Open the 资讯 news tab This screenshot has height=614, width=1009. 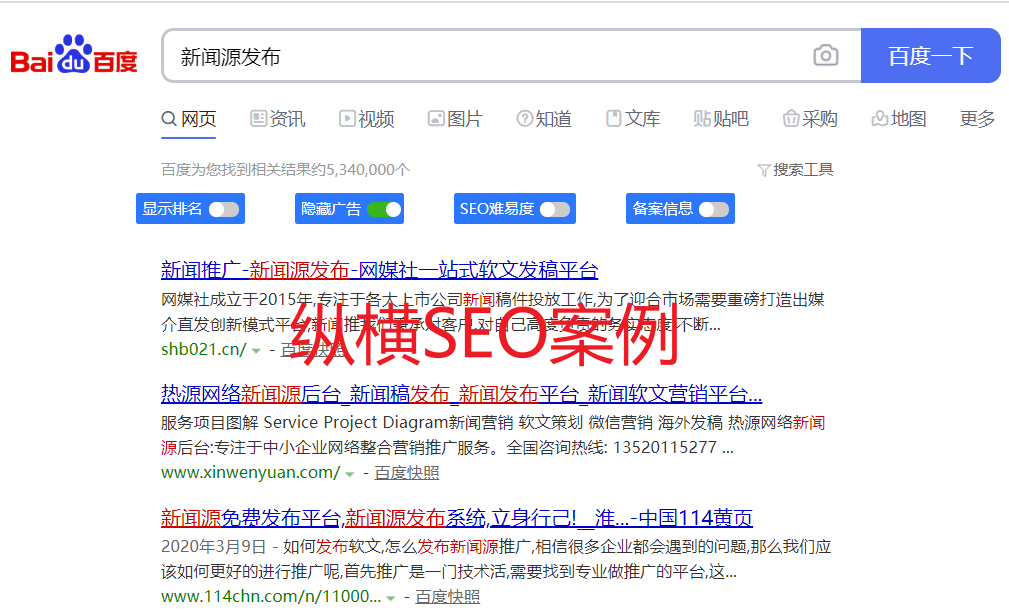(x=277, y=119)
